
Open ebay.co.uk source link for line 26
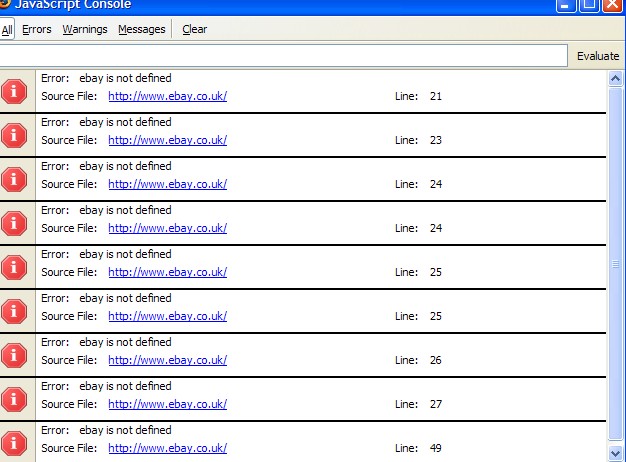[167, 360]
